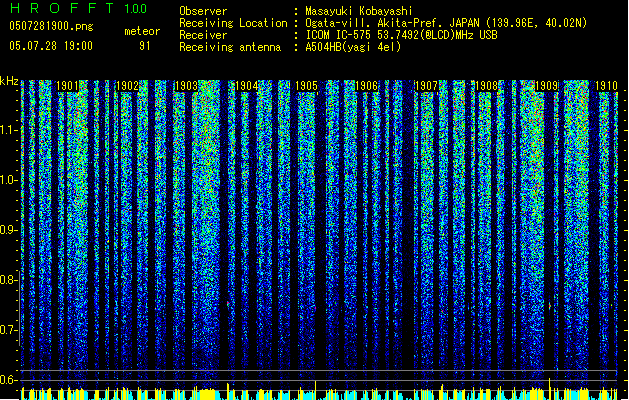
Task: Click the 1901 time marker
Action: tap(67, 86)
